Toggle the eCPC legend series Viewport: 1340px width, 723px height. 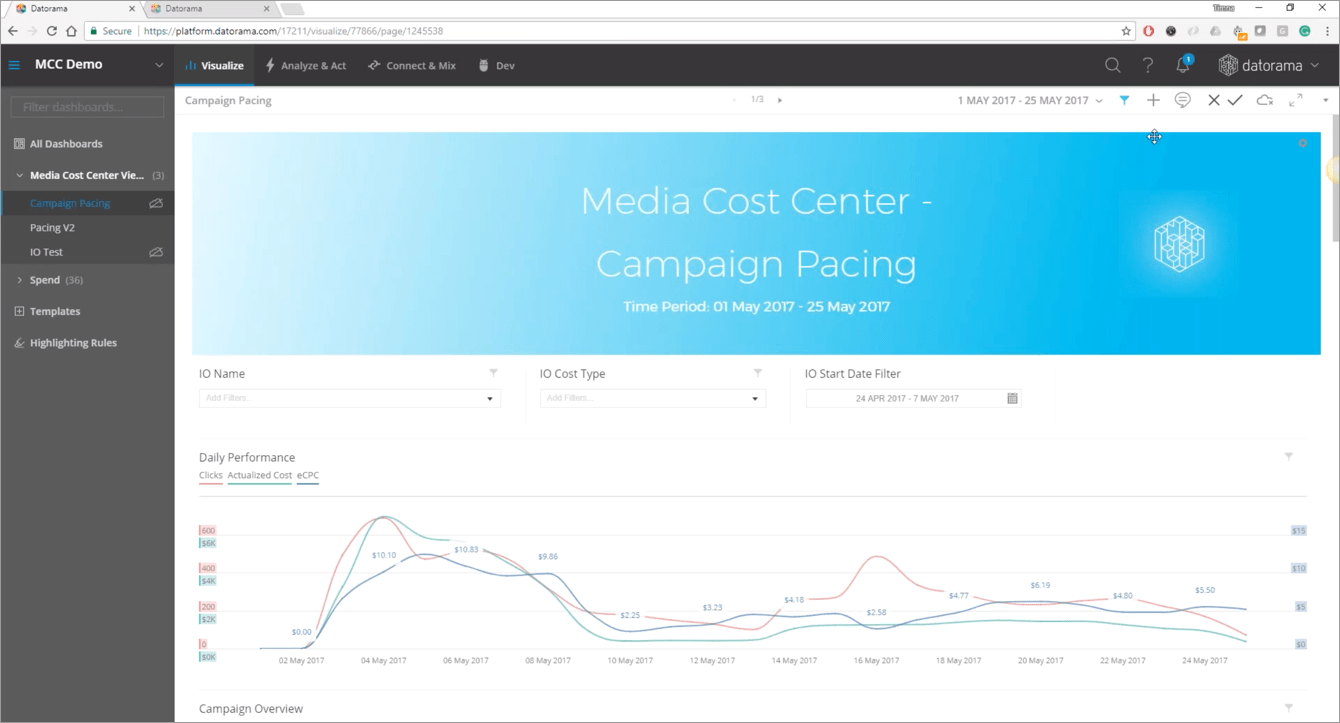pyautogui.click(x=307, y=476)
